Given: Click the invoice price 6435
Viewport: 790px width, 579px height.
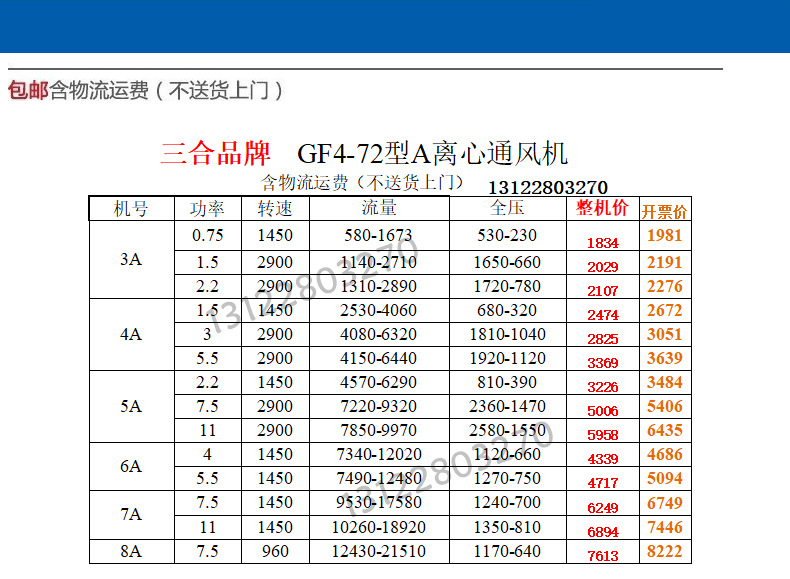Looking at the screenshot, I should pyautogui.click(x=665, y=430).
